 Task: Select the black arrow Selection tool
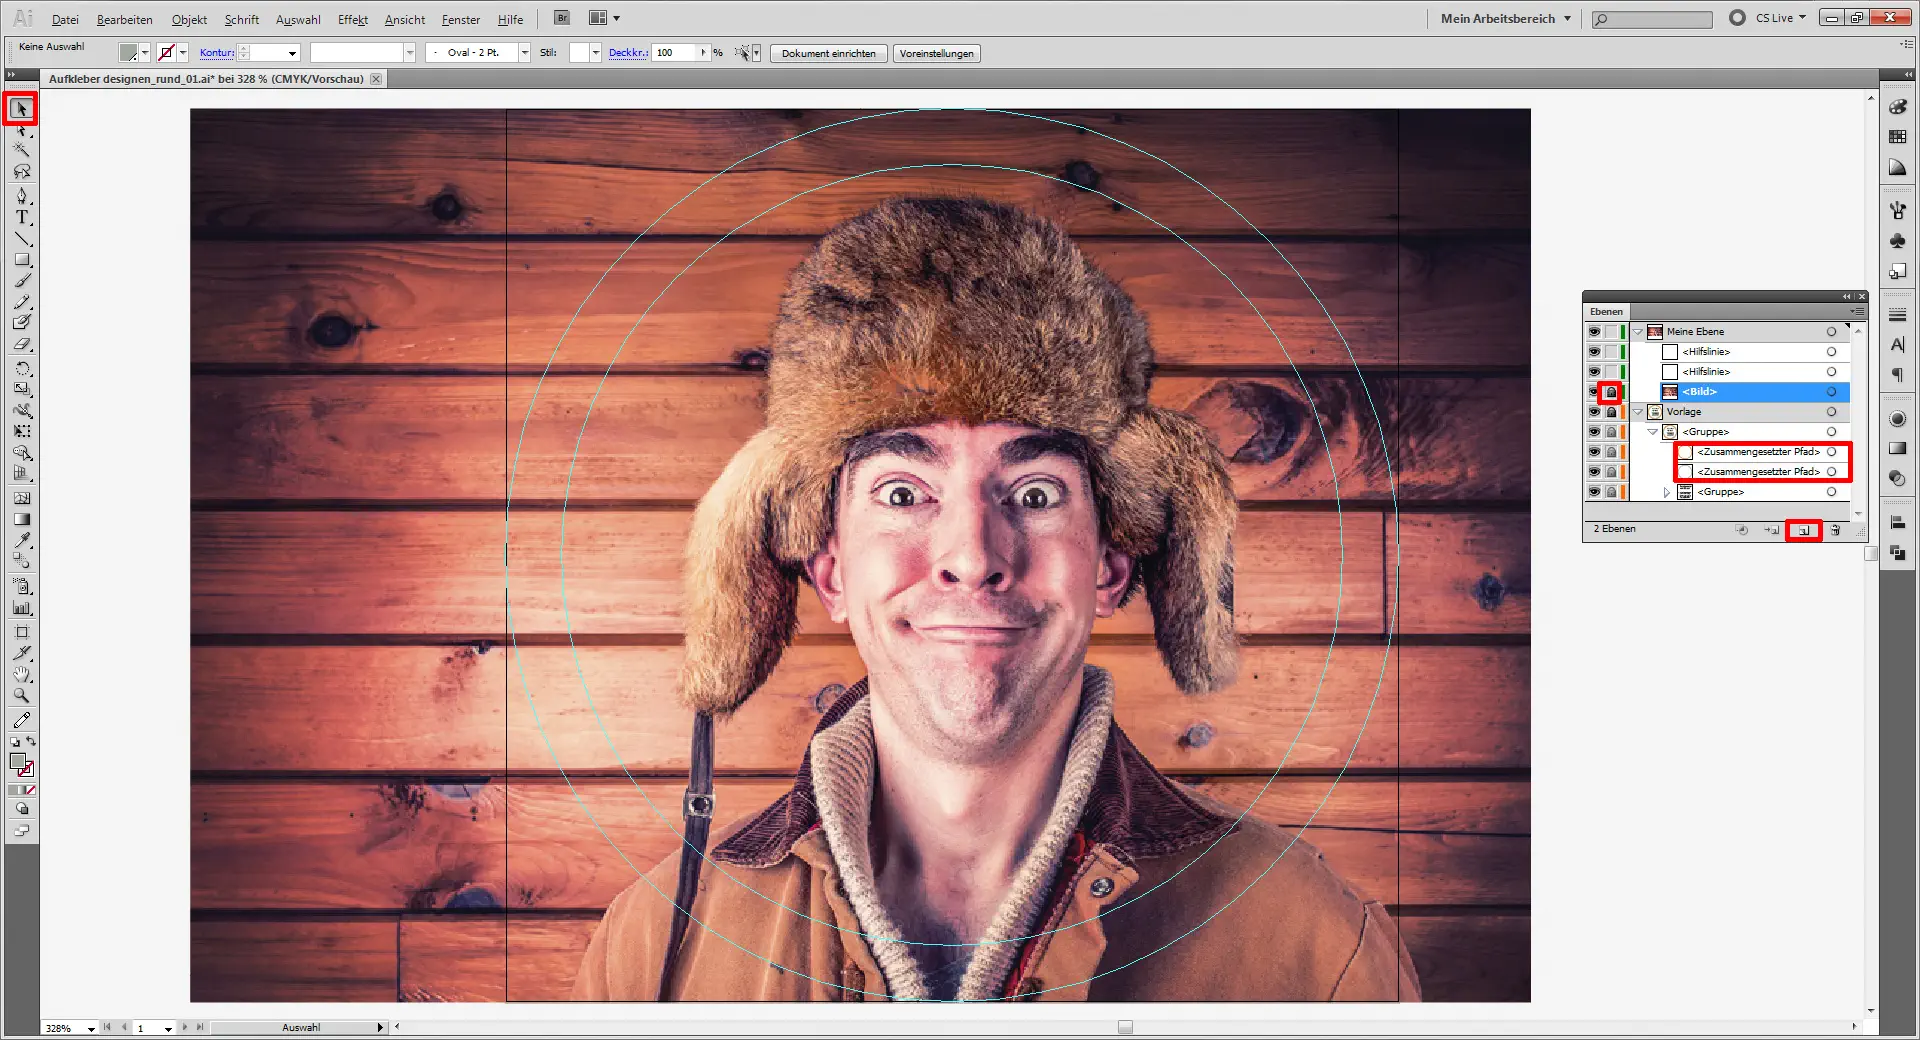pos(21,109)
